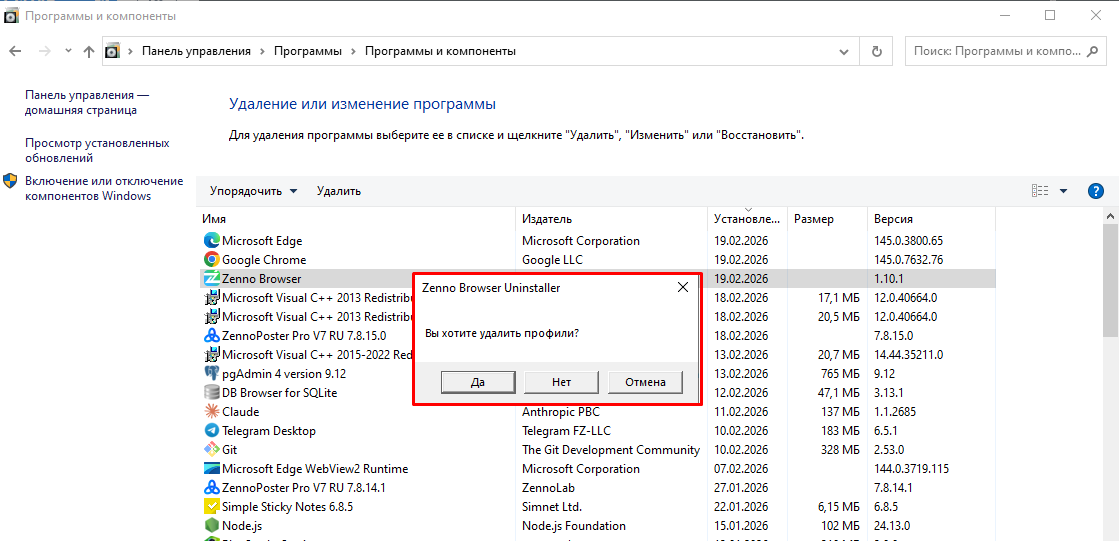The height and width of the screenshot is (541, 1119).
Task: Click the refresh button in address bar
Action: 877,51
